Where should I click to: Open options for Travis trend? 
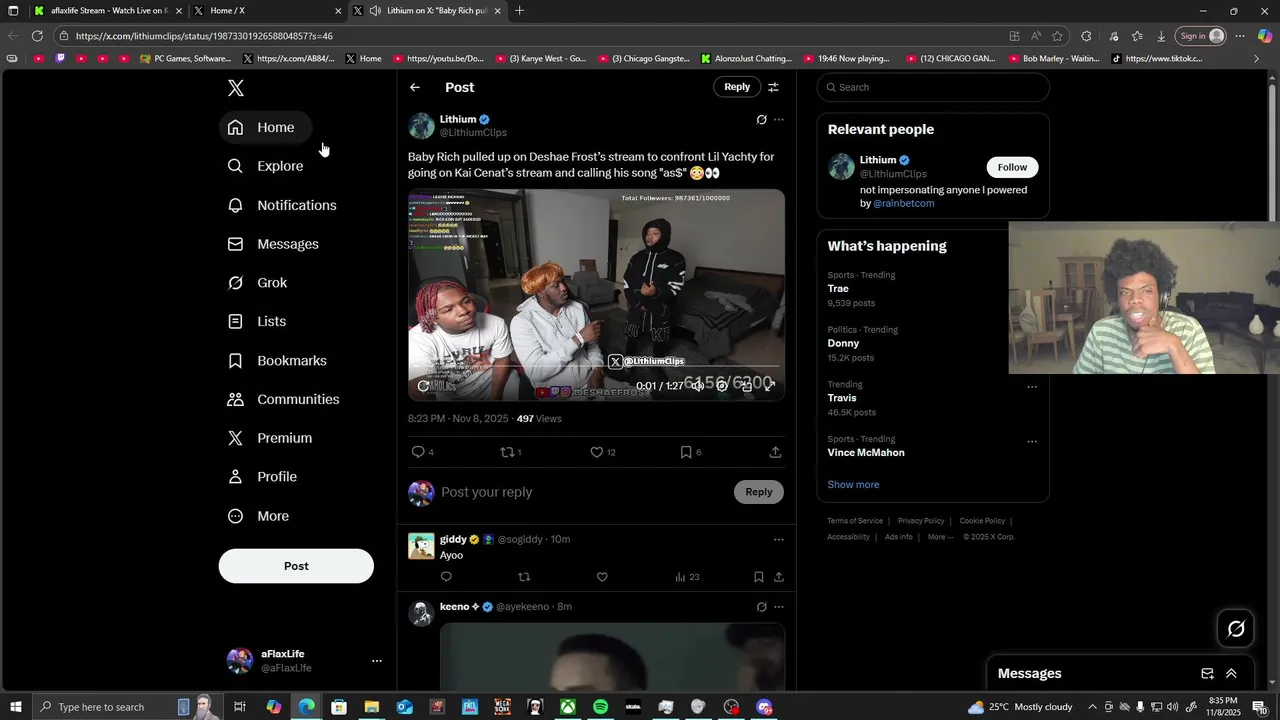pyautogui.click(x=1032, y=387)
